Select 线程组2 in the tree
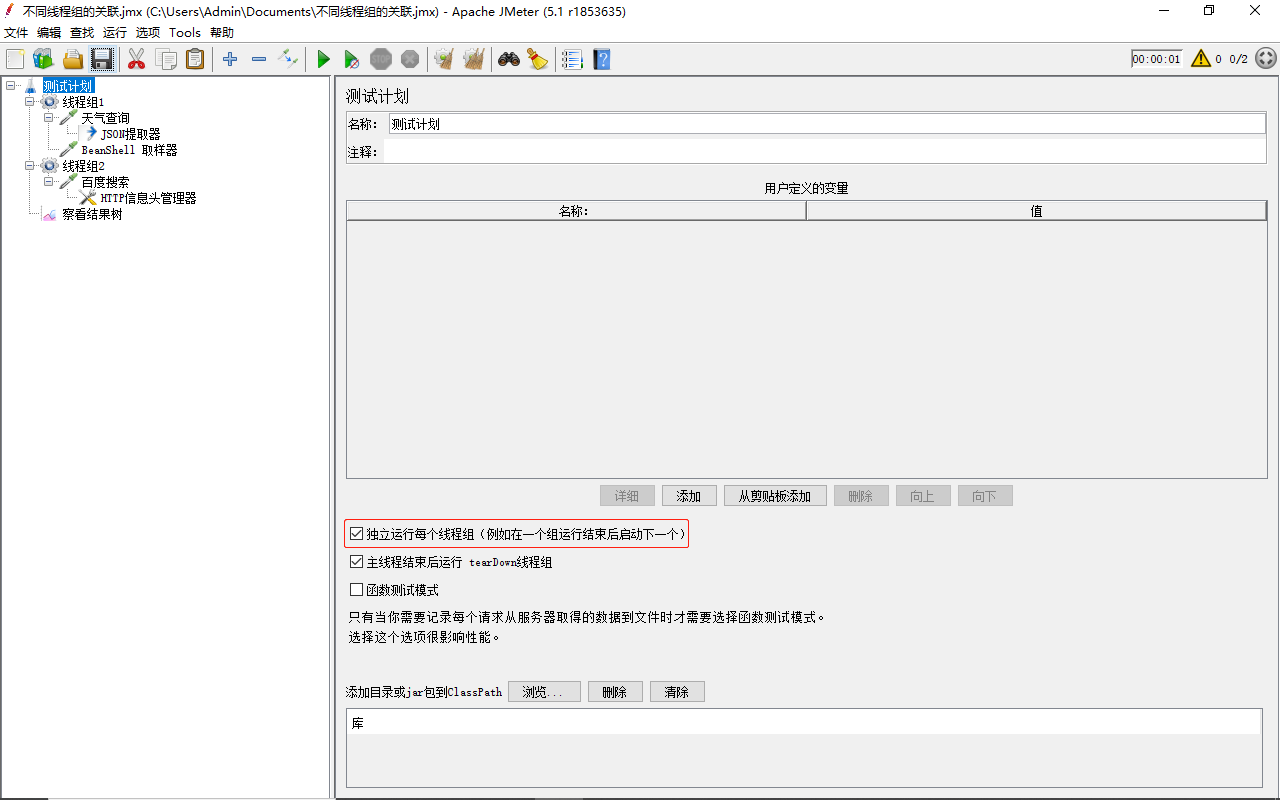Viewport: 1280px width, 800px height. click(83, 166)
